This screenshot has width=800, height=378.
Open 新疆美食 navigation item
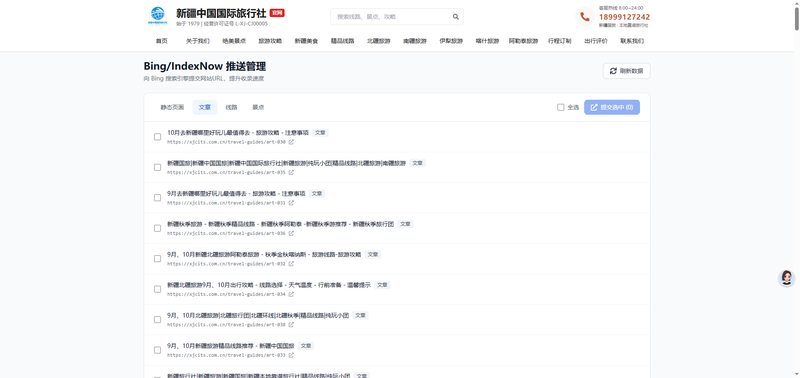pos(306,41)
